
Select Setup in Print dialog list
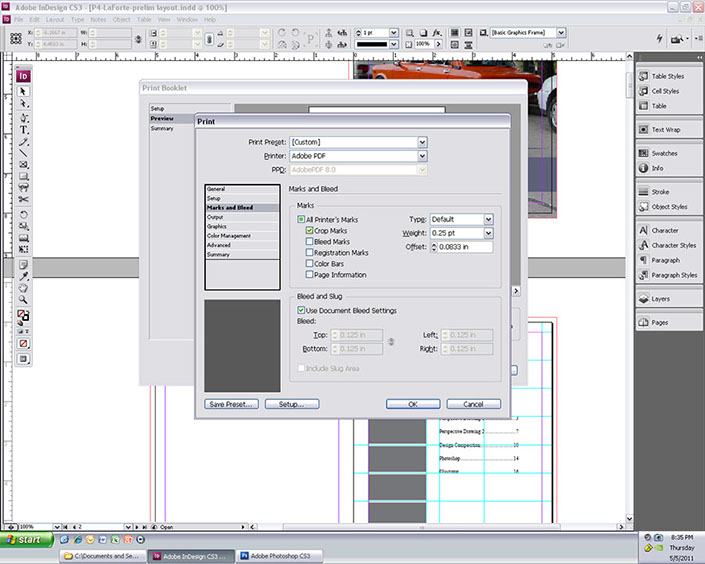click(x=242, y=198)
